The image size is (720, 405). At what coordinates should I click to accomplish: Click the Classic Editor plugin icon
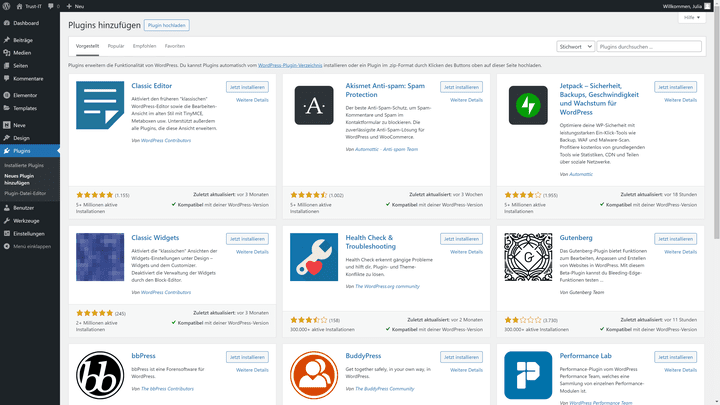pos(100,105)
